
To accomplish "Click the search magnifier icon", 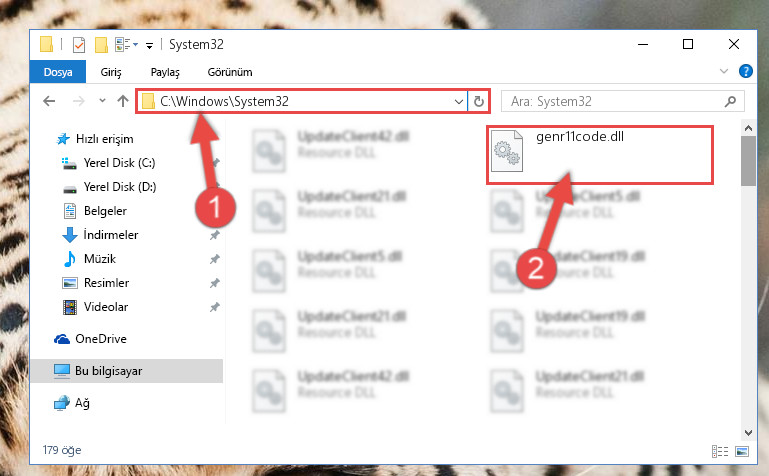I will 730,101.
